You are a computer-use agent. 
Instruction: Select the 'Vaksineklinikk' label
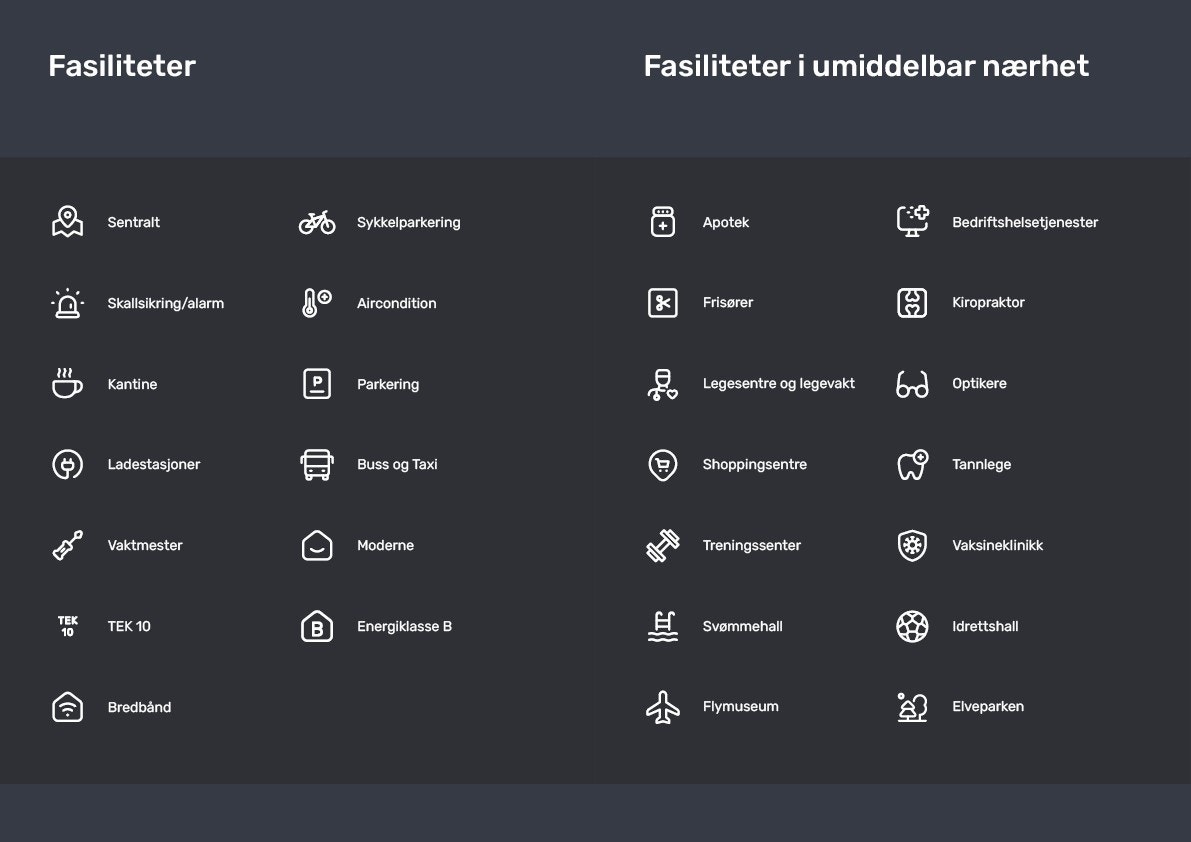click(x=997, y=545)
